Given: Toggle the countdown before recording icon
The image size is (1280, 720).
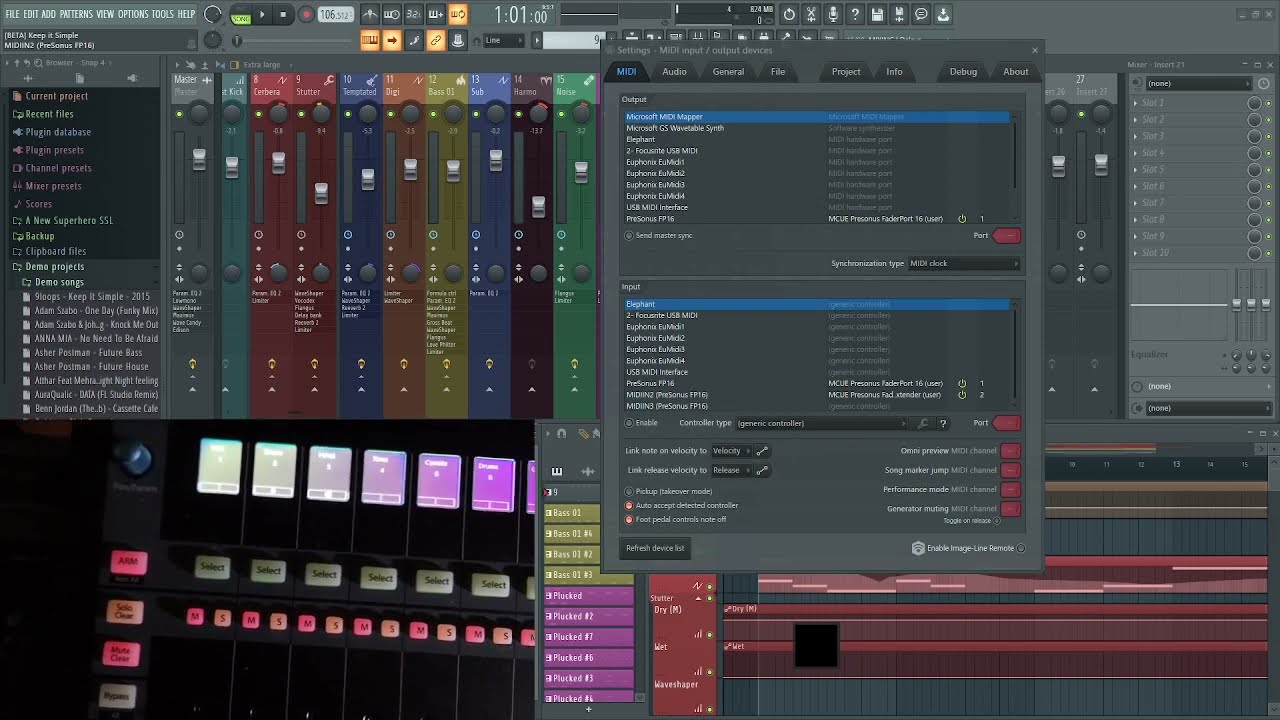Looking at the screenshot, I should 414,15.
